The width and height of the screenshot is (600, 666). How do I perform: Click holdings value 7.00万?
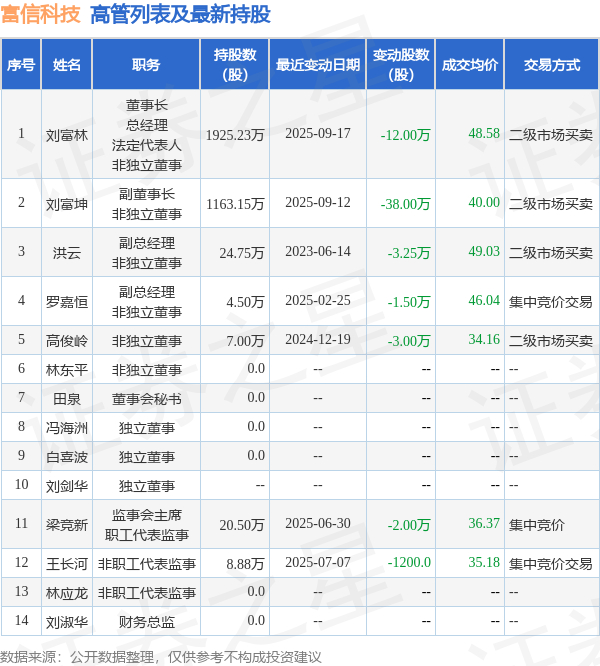tap(245, 341)
